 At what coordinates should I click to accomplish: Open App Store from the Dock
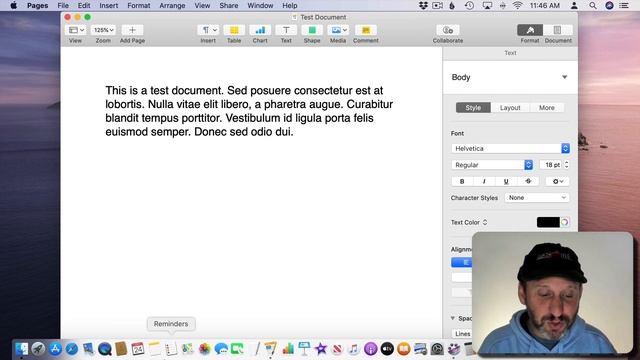[x=55, y=349]
